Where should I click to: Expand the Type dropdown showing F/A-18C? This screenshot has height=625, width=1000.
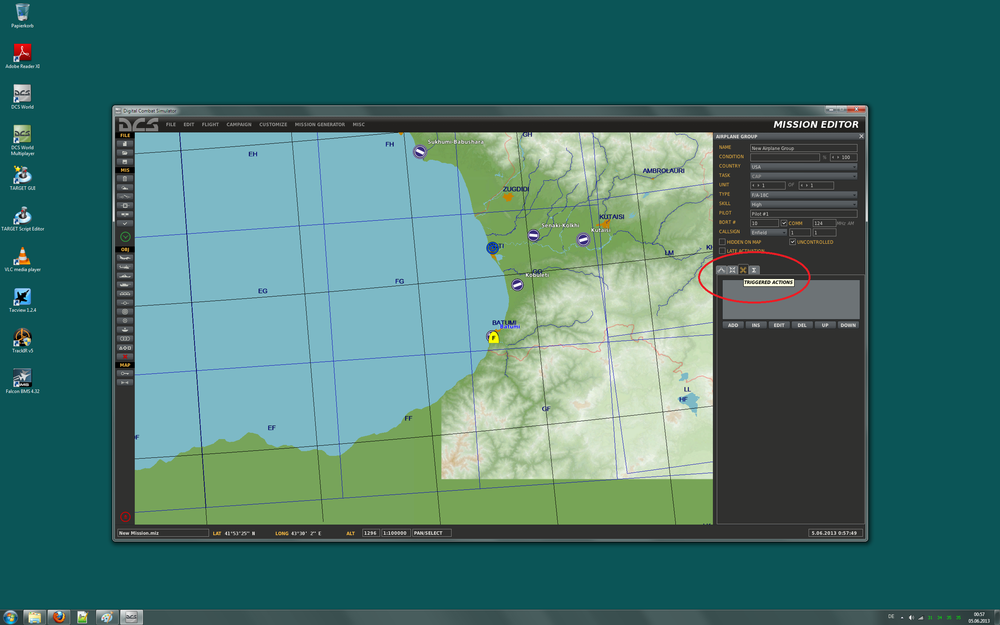803,195
